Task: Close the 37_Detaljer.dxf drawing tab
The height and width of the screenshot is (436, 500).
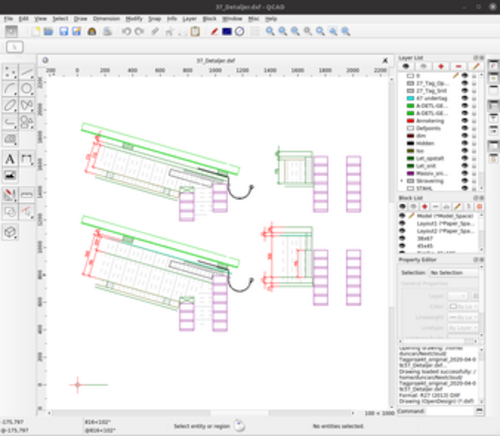Action: click(x=385, y=60)
